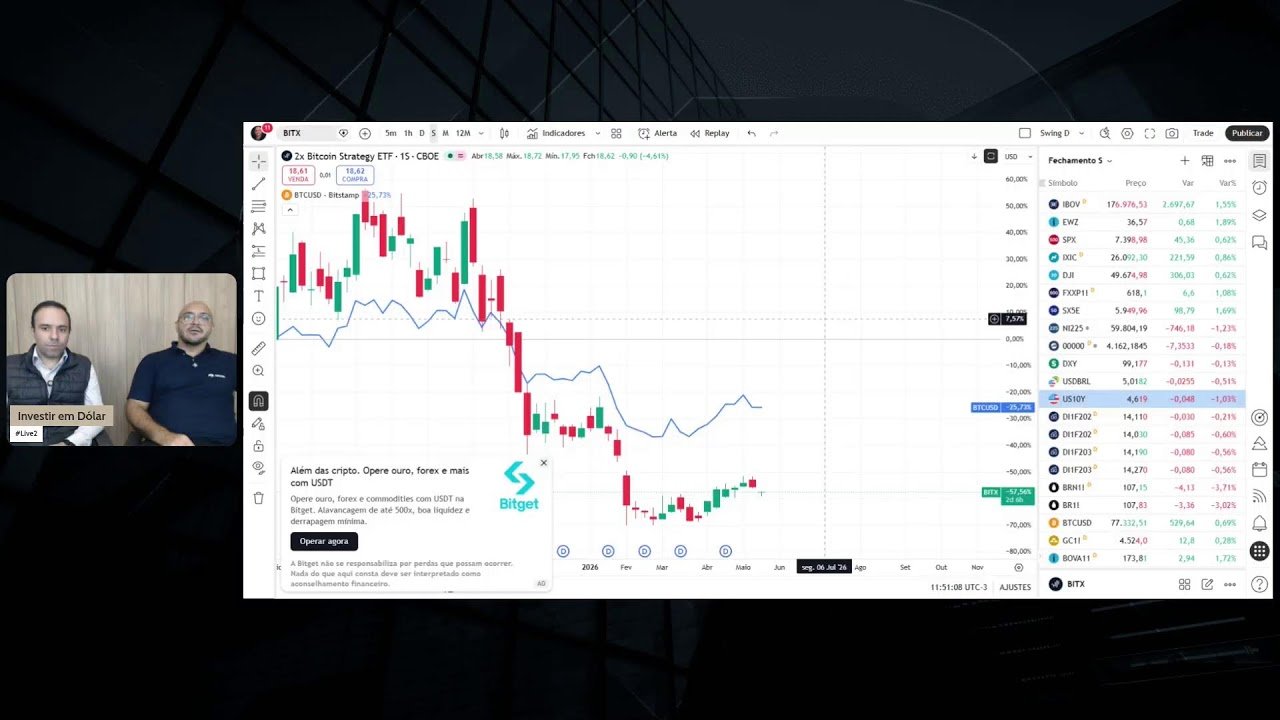The height and width of the screenshot is (720, 1280).
Task: Open the quick search icon
Action: 1105,133
